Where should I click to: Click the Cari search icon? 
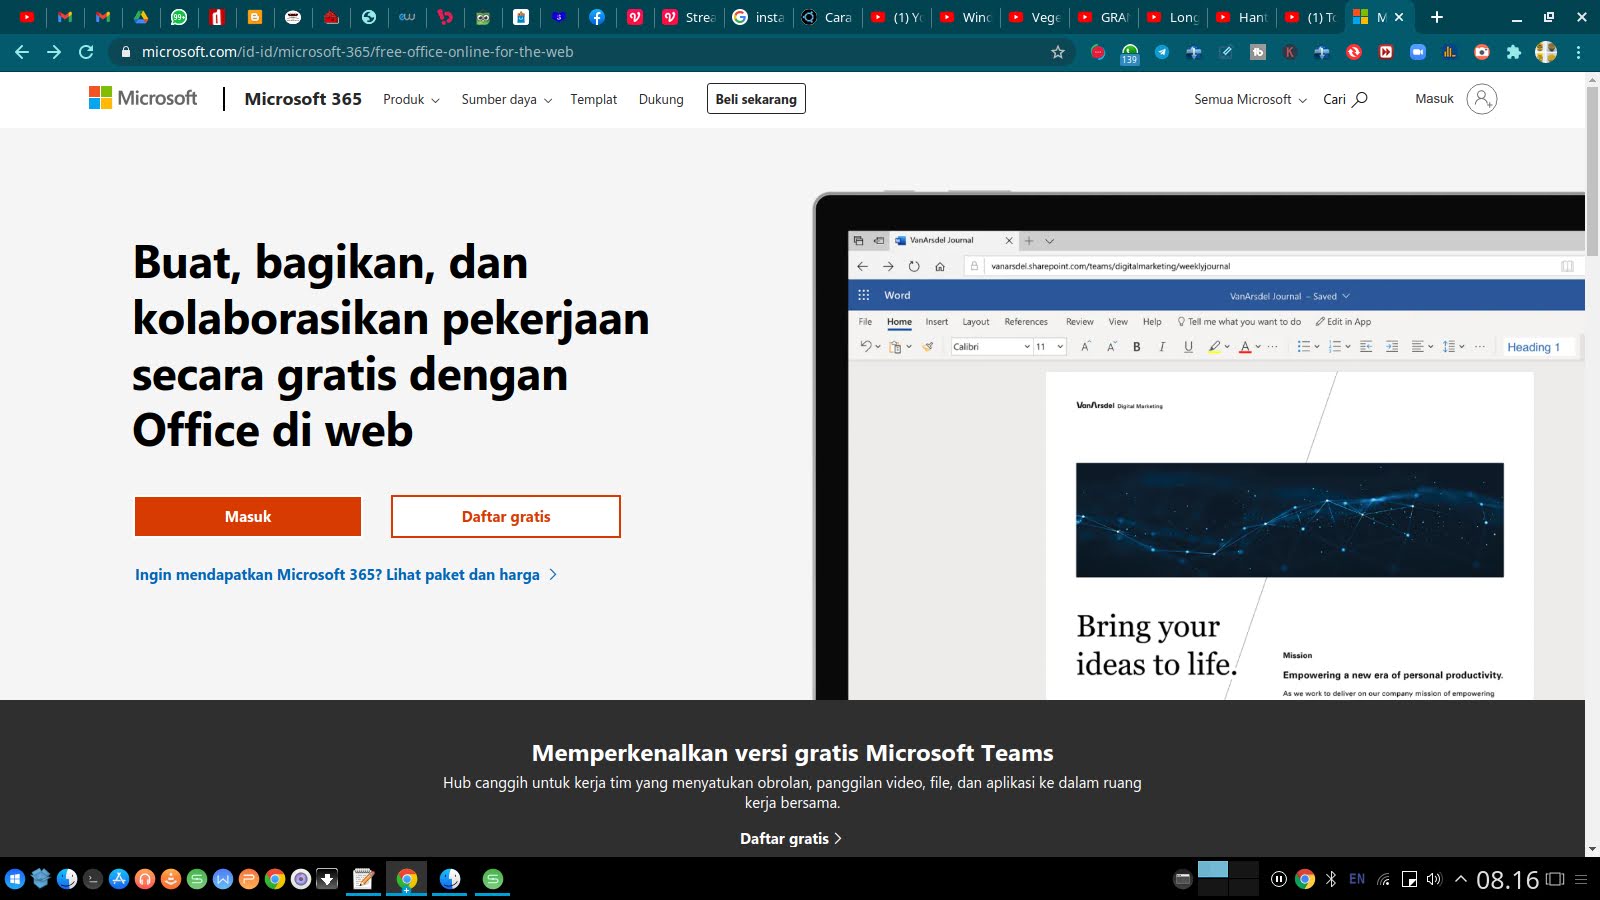(x=1359, y=99)
